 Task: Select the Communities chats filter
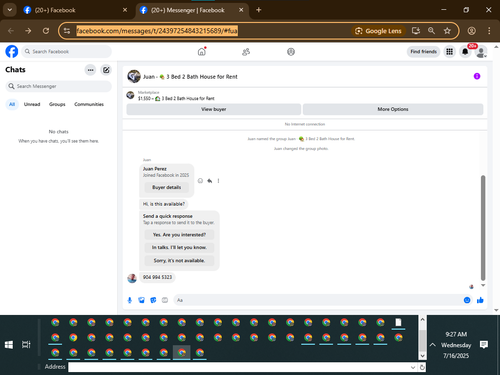coord(89,104)
